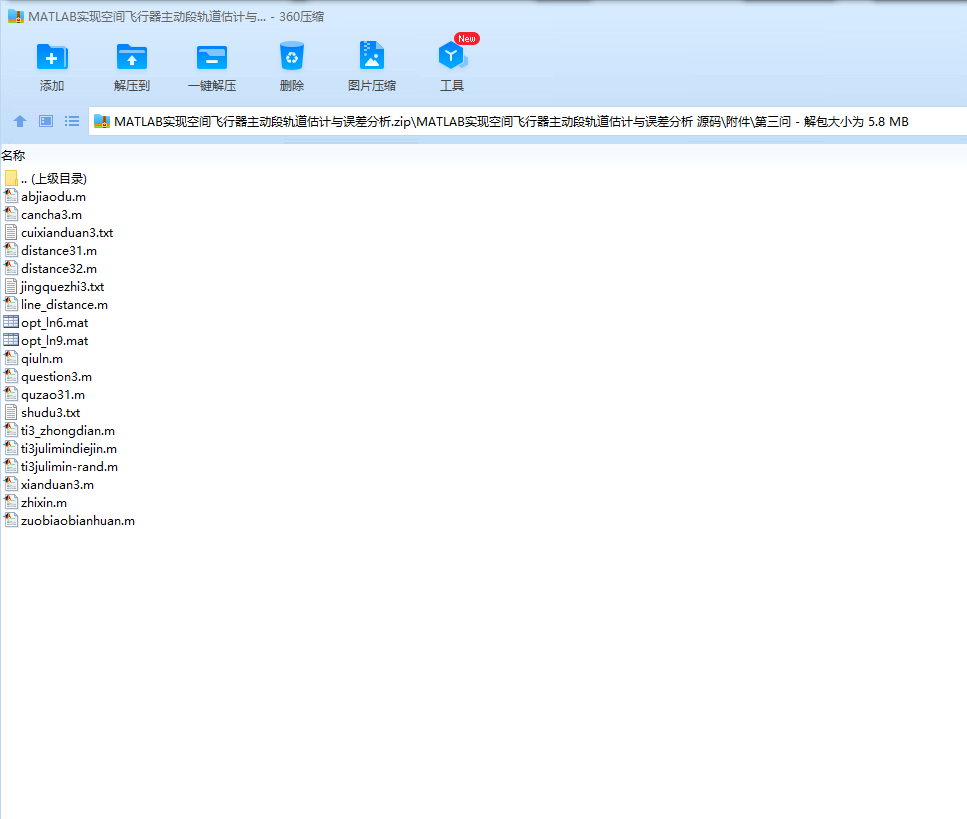Click the MATLAB icon beside zuobiaobianhuan.m
Viewport: 967px width, 819px height.
pos(11,521)
